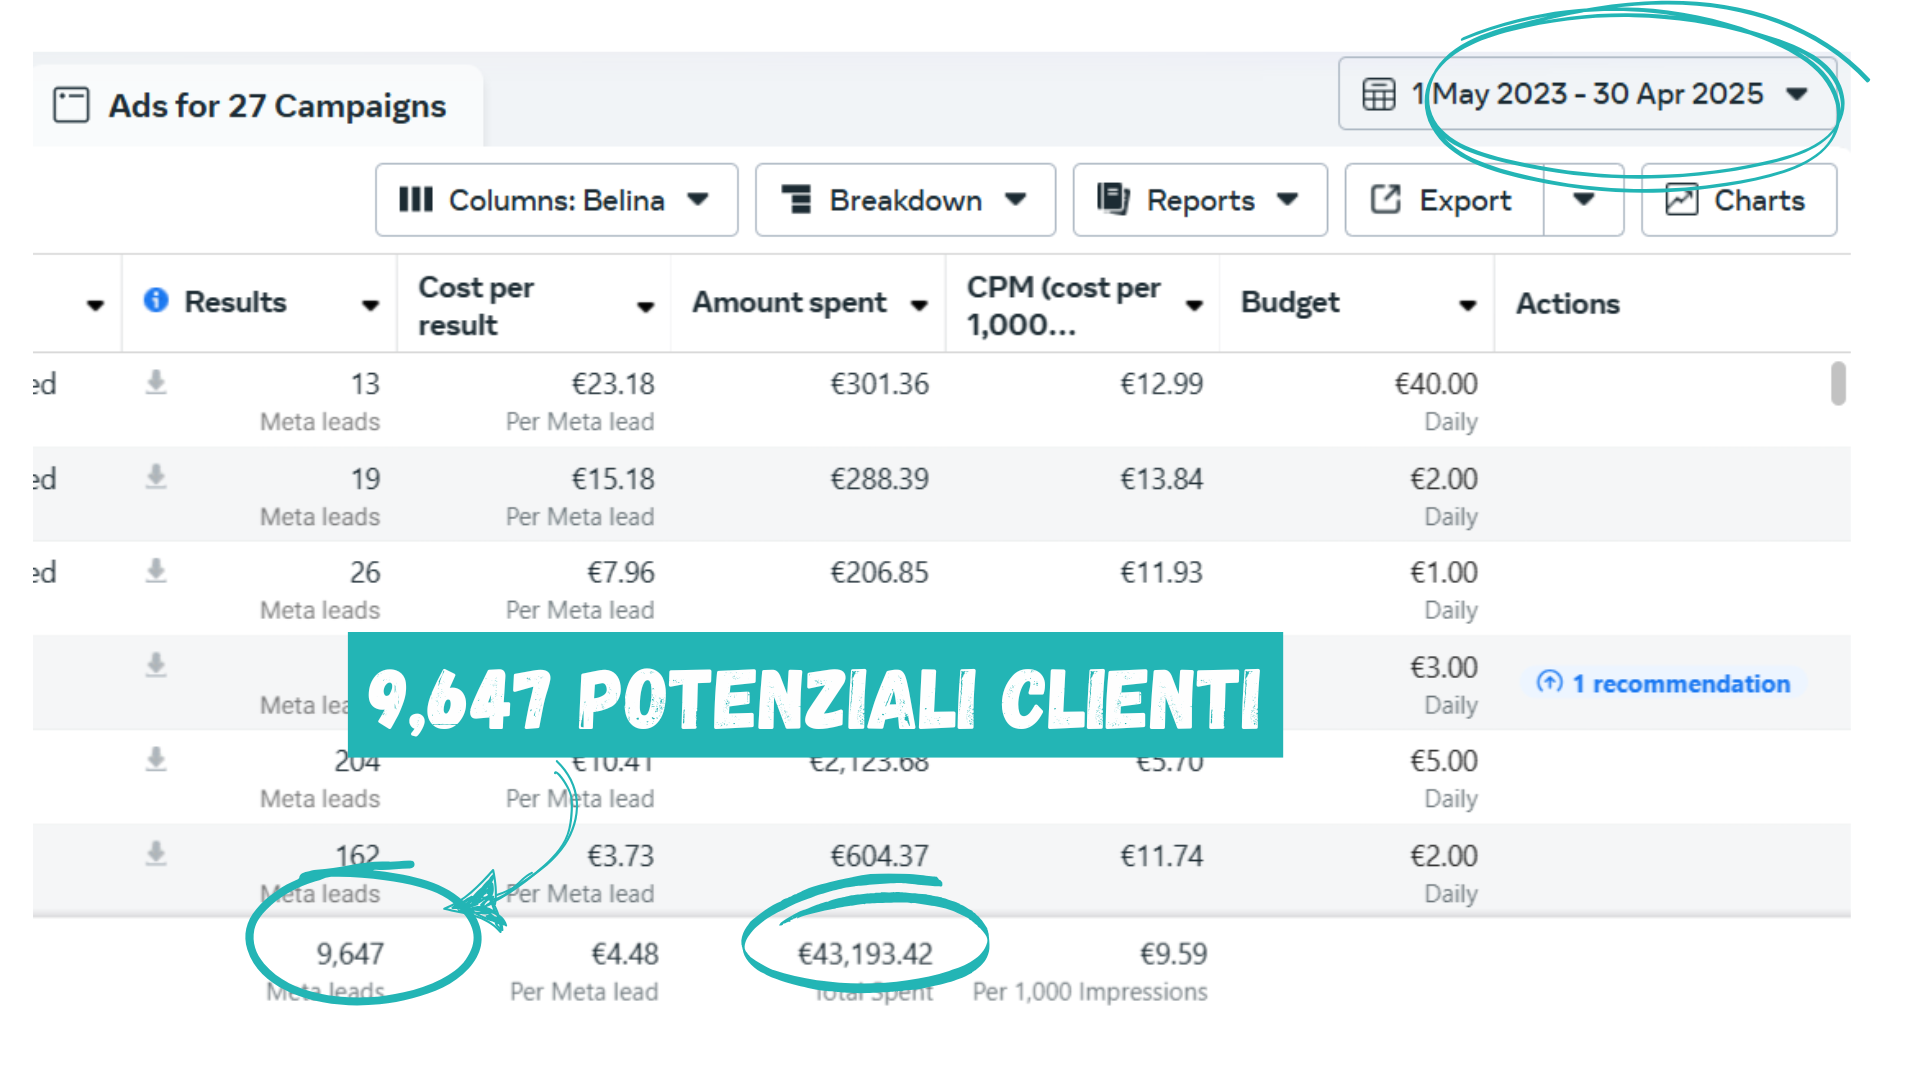
Task: Select the €11.74 CPM cell
Action: (x=1161, y=856)
